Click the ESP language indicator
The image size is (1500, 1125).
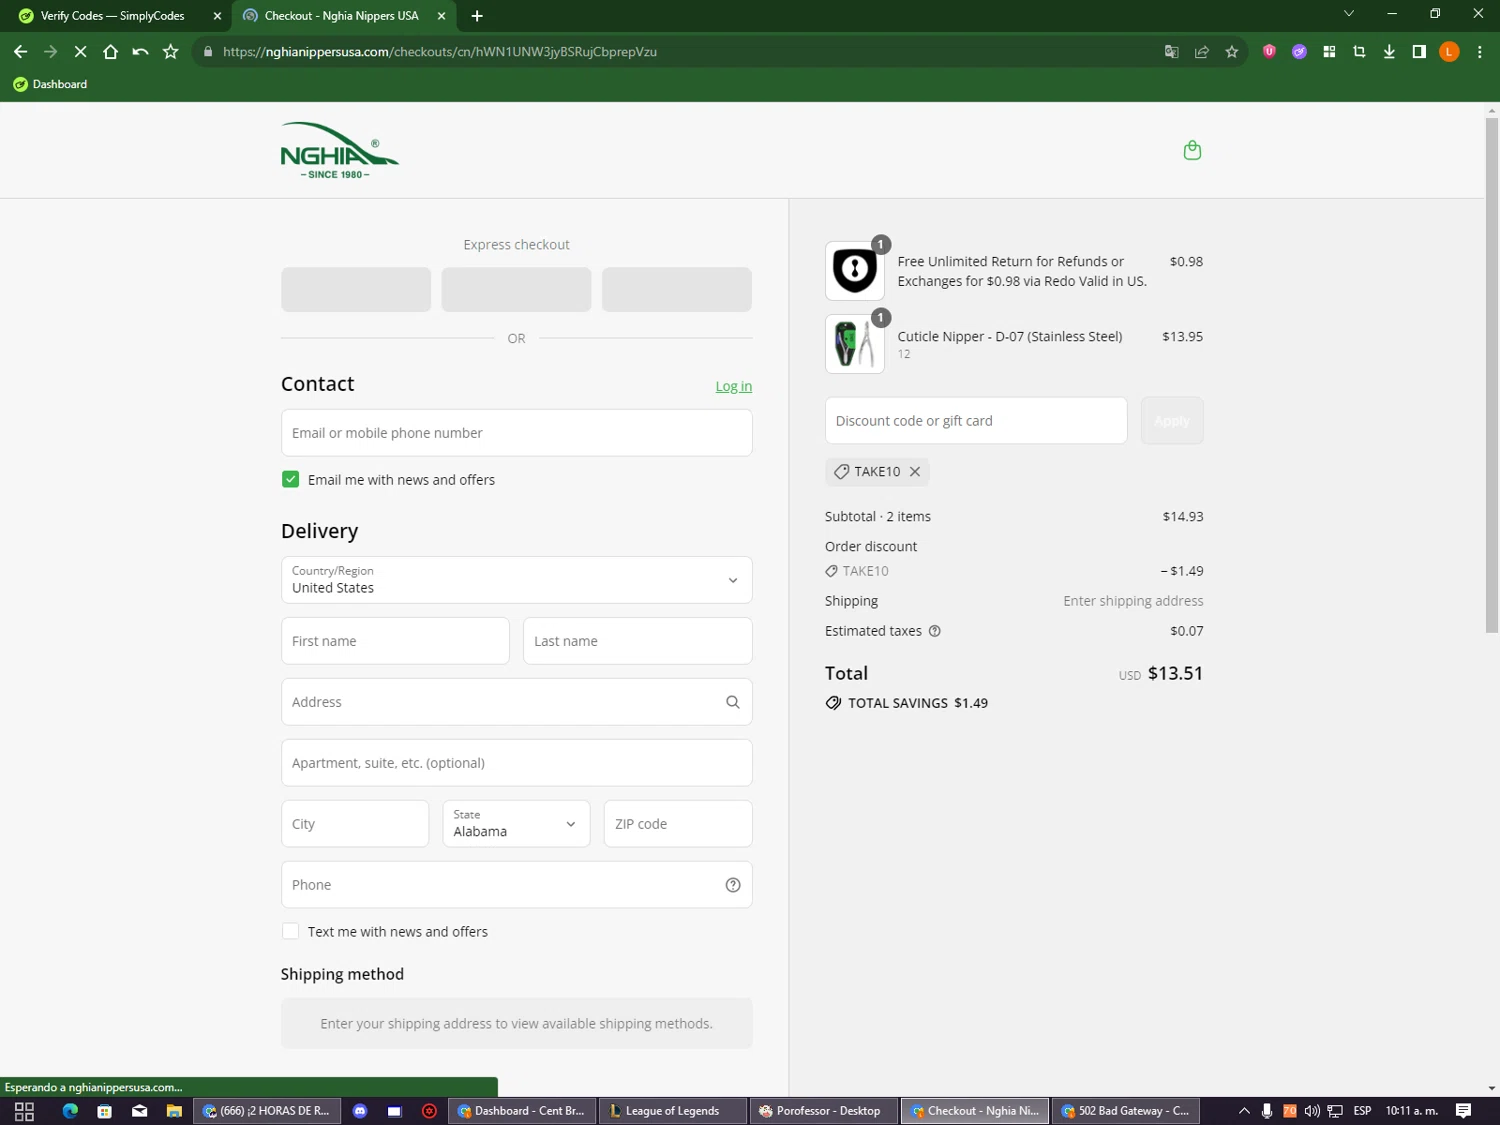pyautogui.click(x=1362, y=1111)
